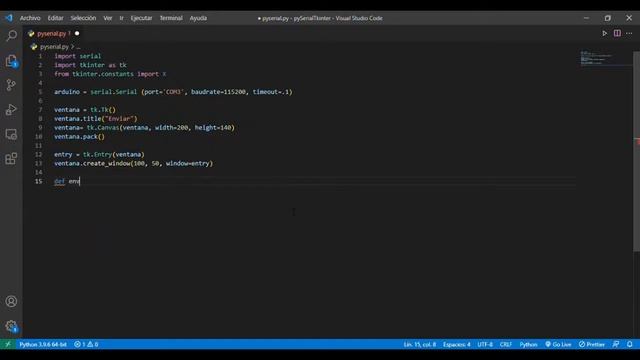Open the Run and Debug view
The height and width of the screenshot is (360, 640).
[11, 109]
